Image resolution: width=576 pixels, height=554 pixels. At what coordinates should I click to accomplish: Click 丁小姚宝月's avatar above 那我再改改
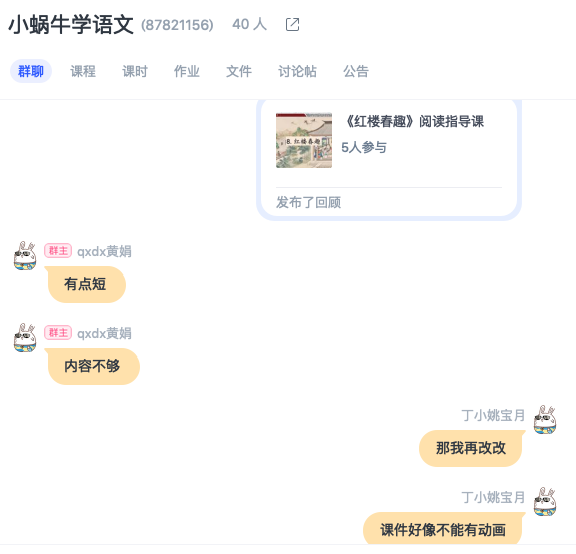click(x=545, y=420)
